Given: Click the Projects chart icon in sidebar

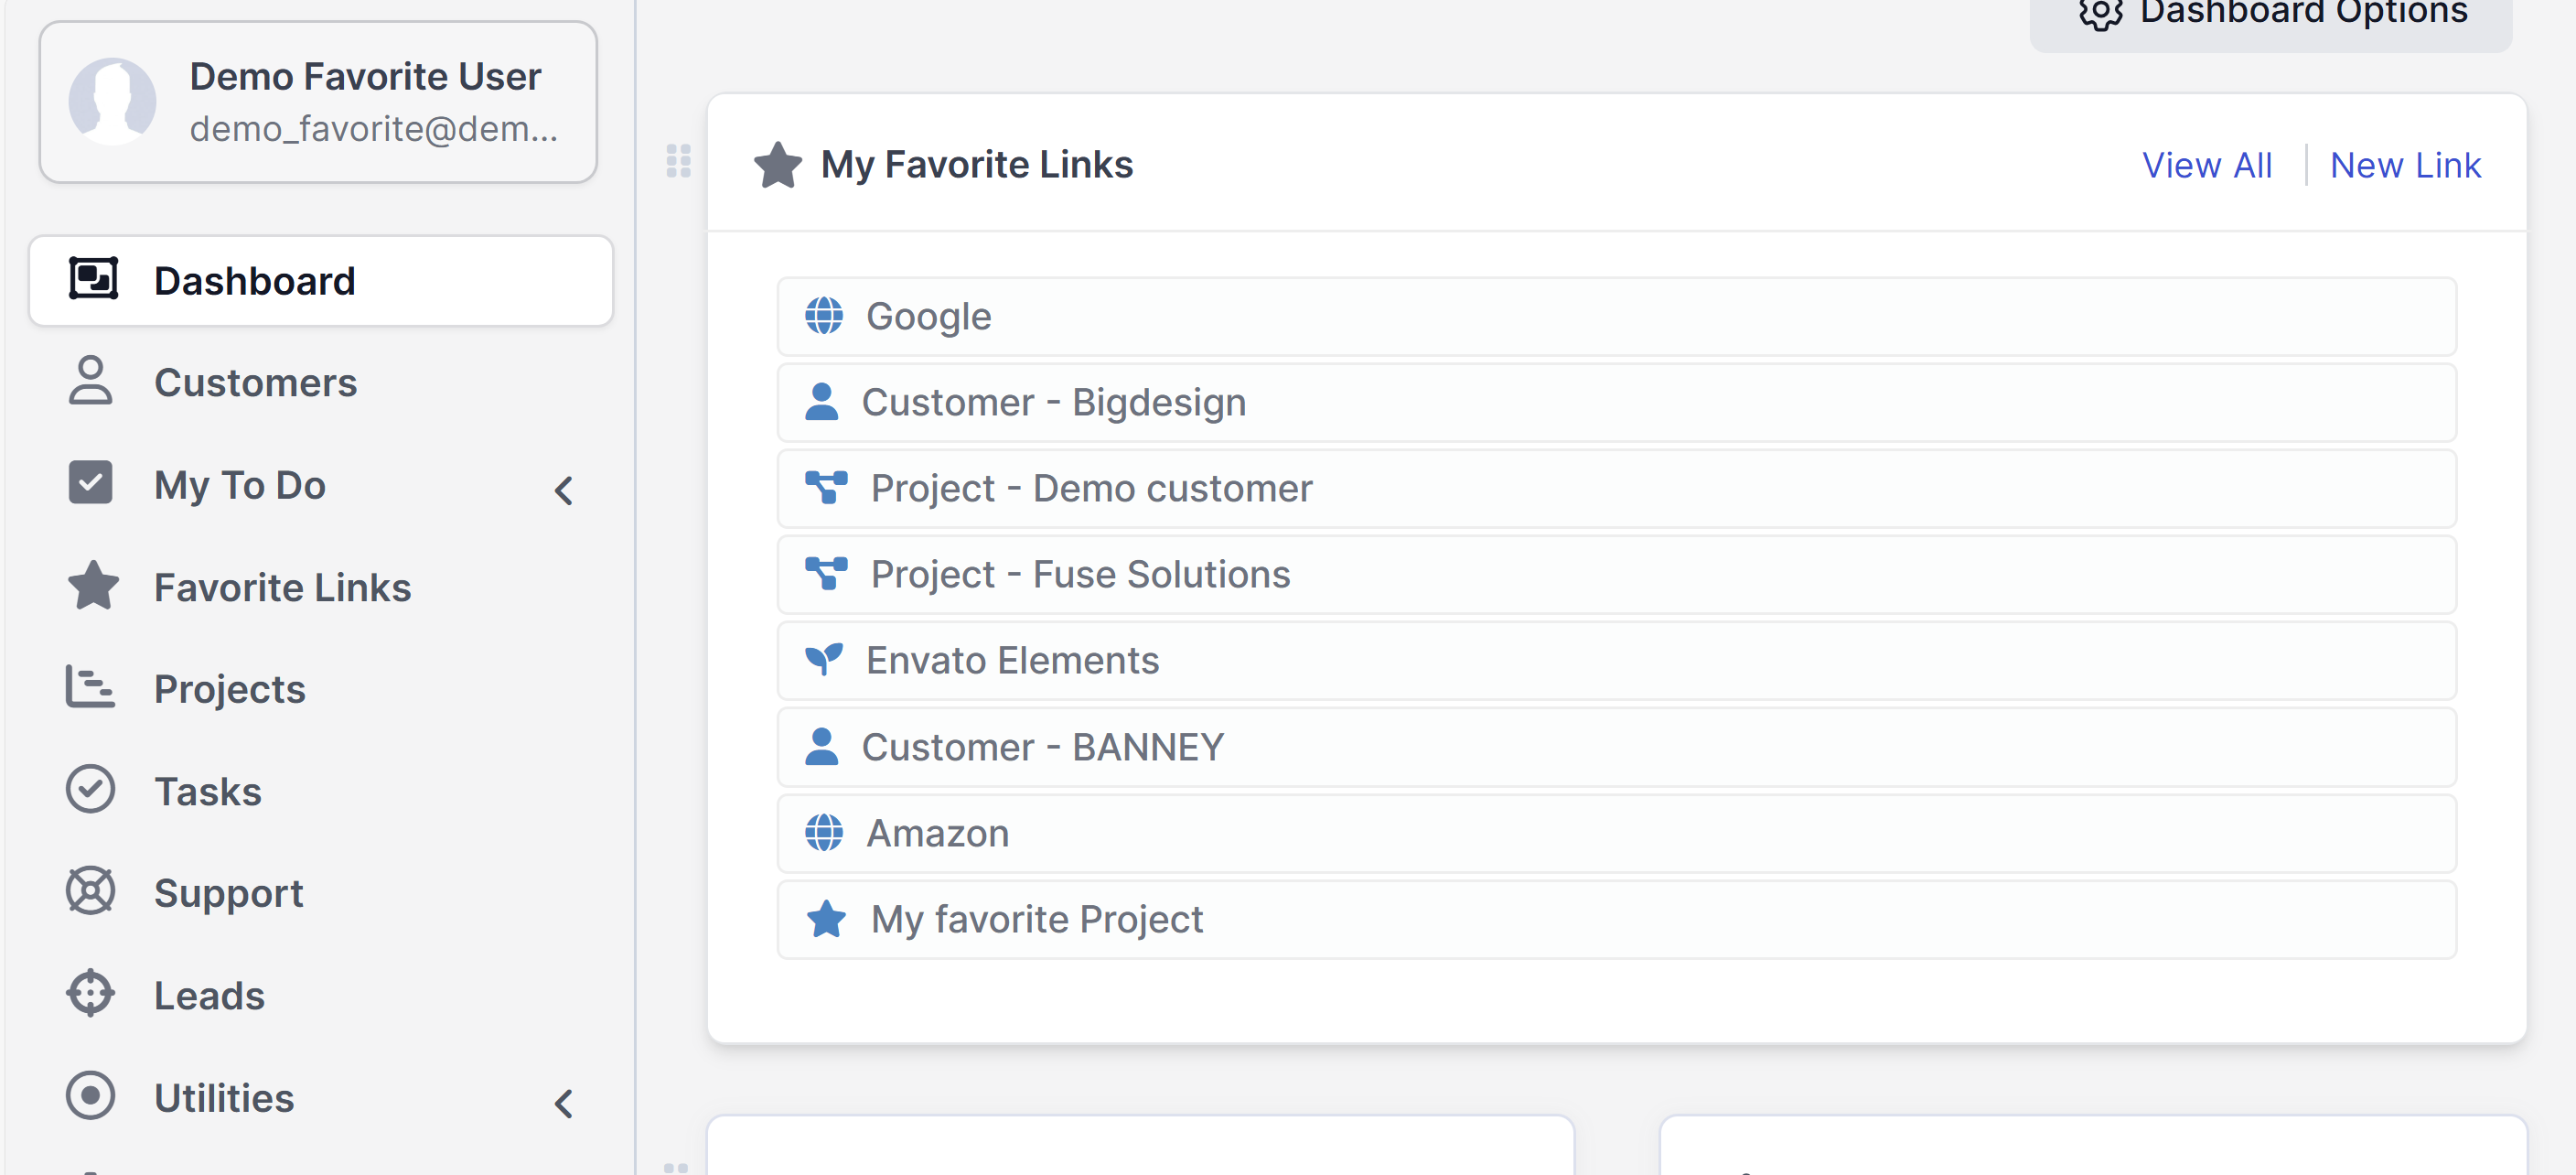Looking at the screenshot, I should pyautogui.click(x=90, y=688).
